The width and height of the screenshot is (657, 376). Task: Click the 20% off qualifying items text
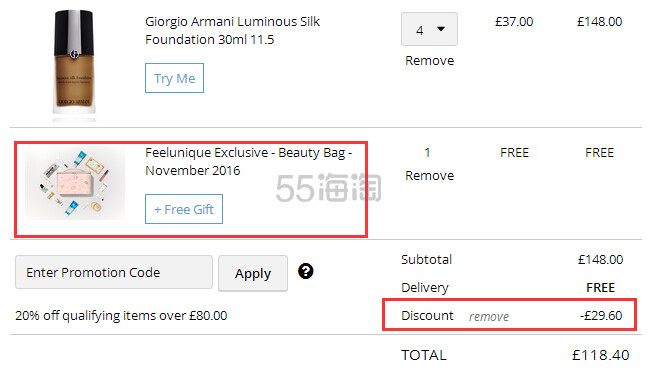(x=121, y=315)
